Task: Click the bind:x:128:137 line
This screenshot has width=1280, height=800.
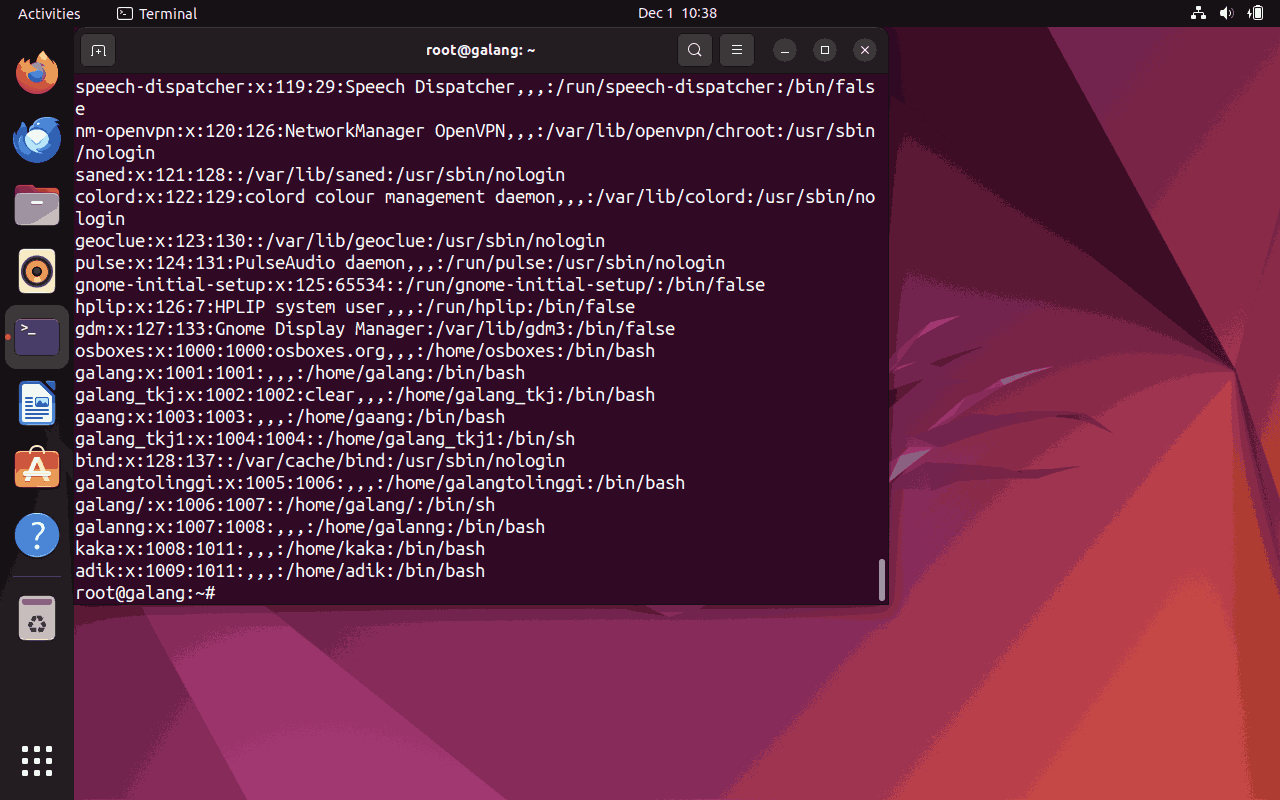Action: [x=320, y=461]
